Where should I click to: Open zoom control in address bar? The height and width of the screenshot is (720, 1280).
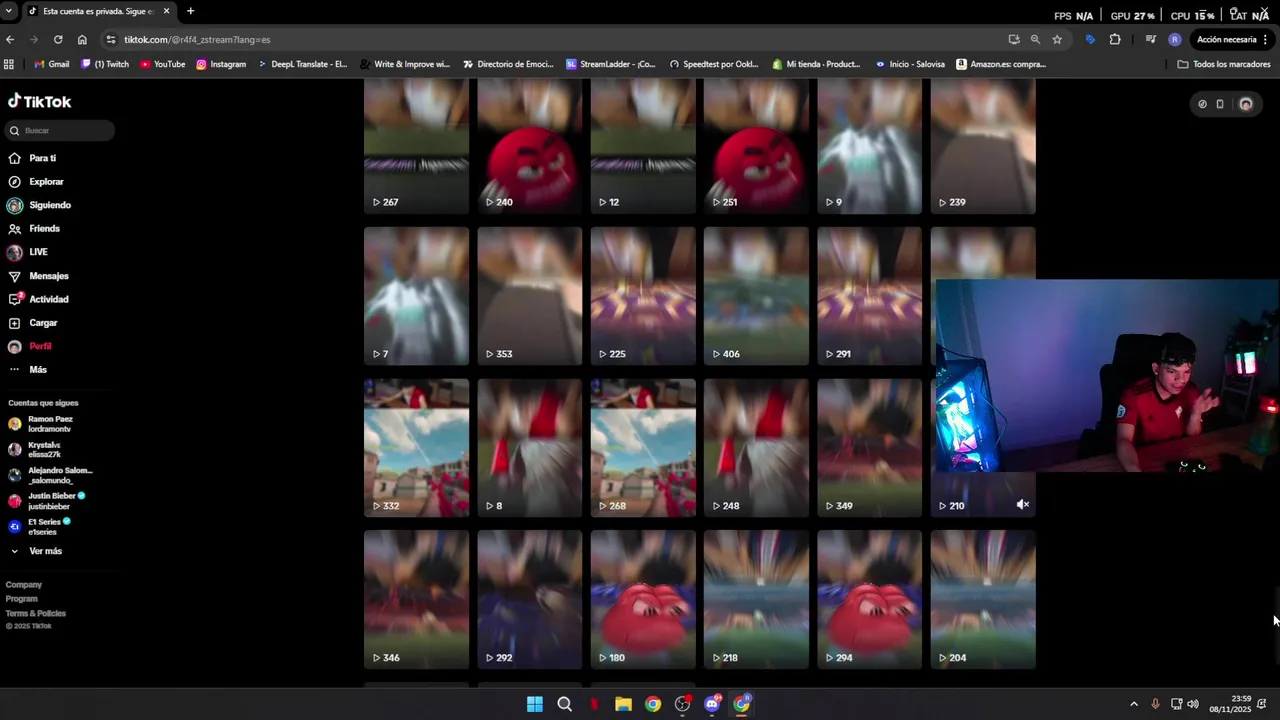pyautogui.click(x=1035, y=39)
